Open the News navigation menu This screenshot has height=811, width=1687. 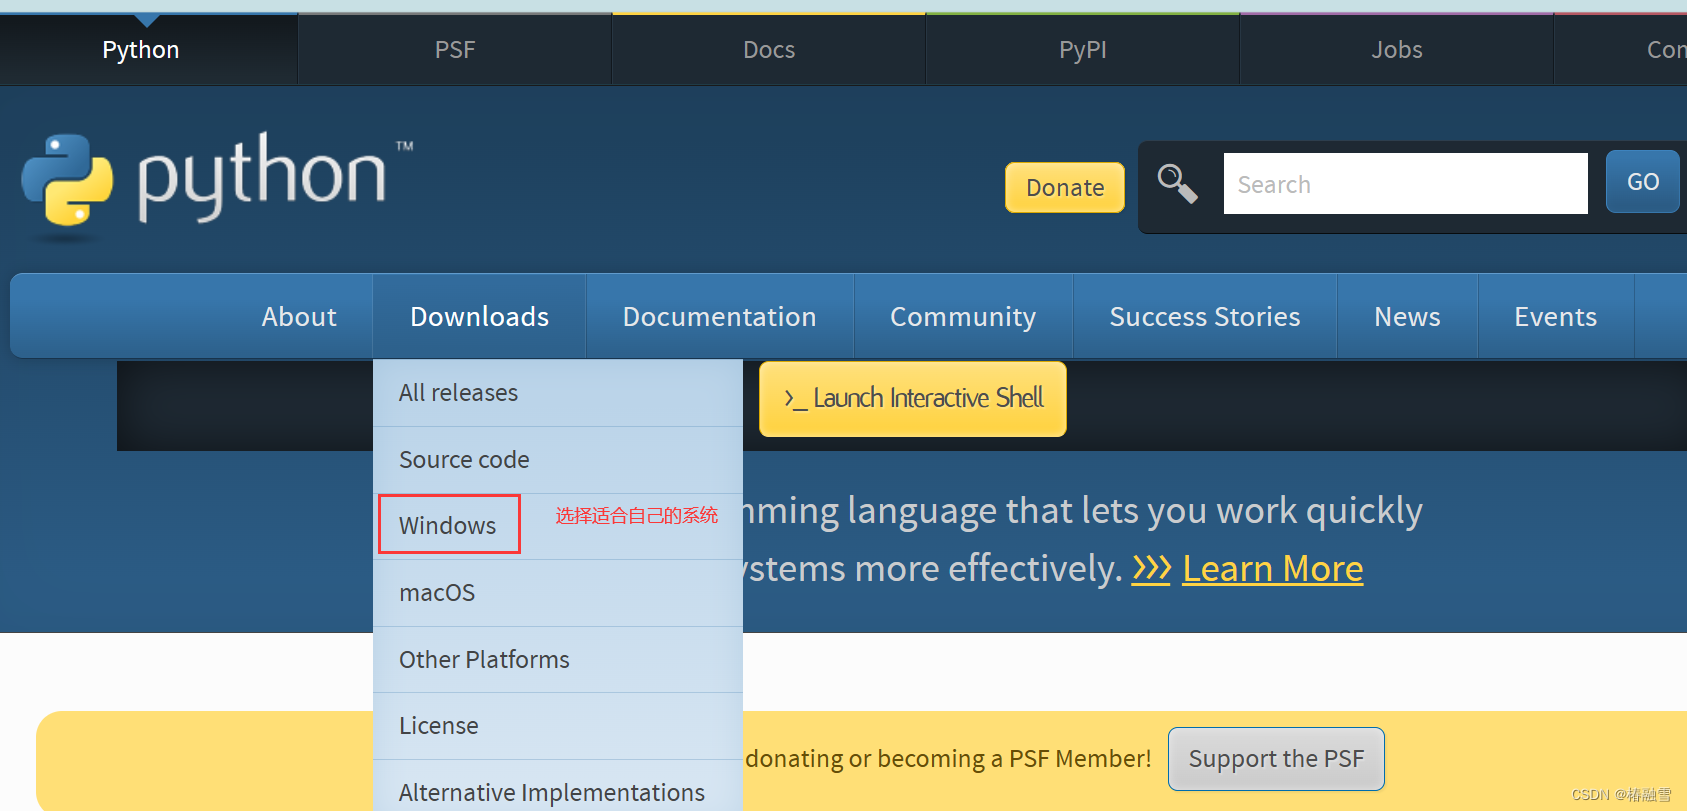[1407, 317]
